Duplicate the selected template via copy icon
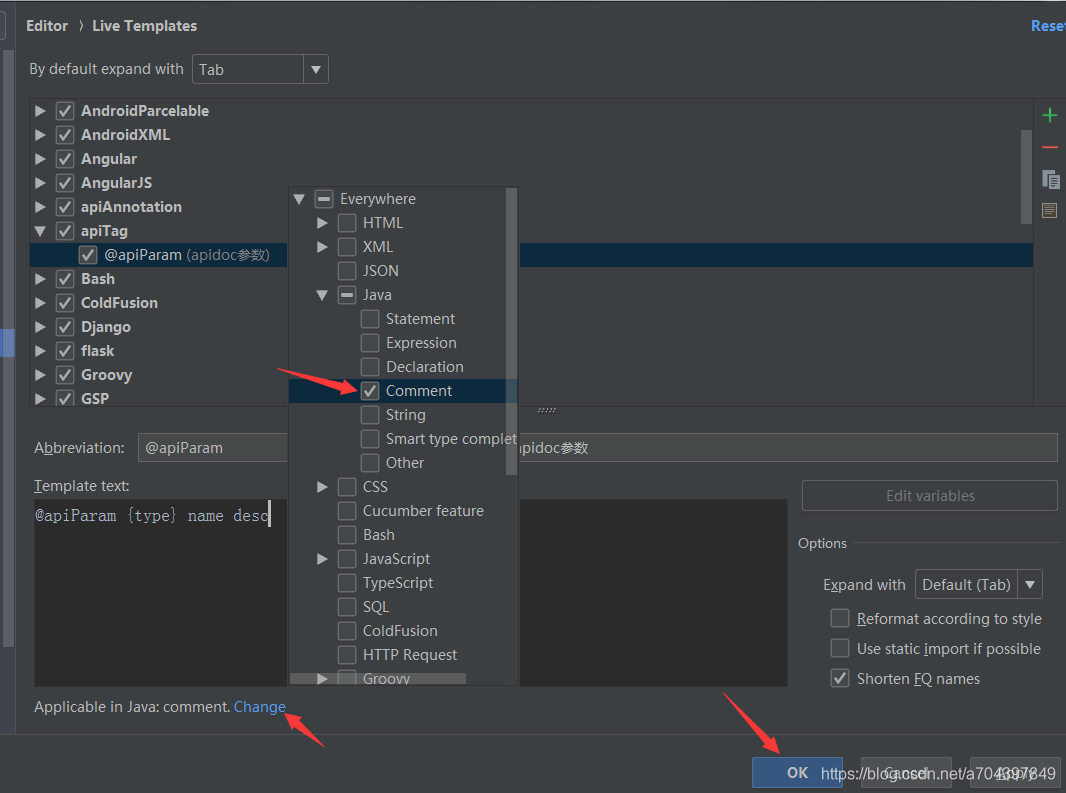Image resolution: width=1066 pixels, height=793 pixels. coord(1050,180)
